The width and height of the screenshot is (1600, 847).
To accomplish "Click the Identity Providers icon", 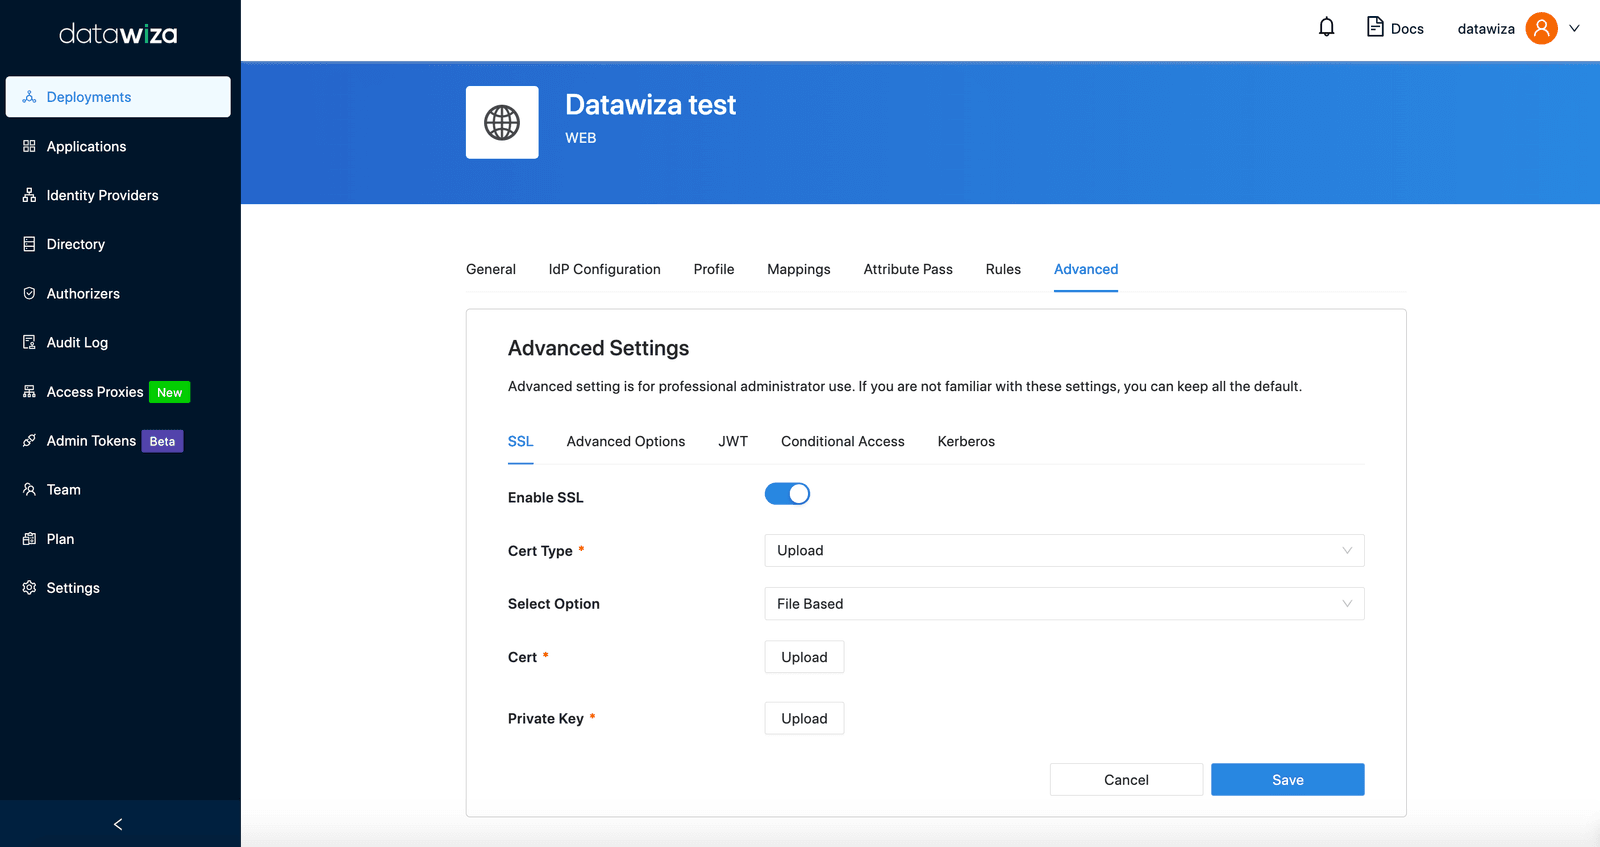I will (29, 195).
